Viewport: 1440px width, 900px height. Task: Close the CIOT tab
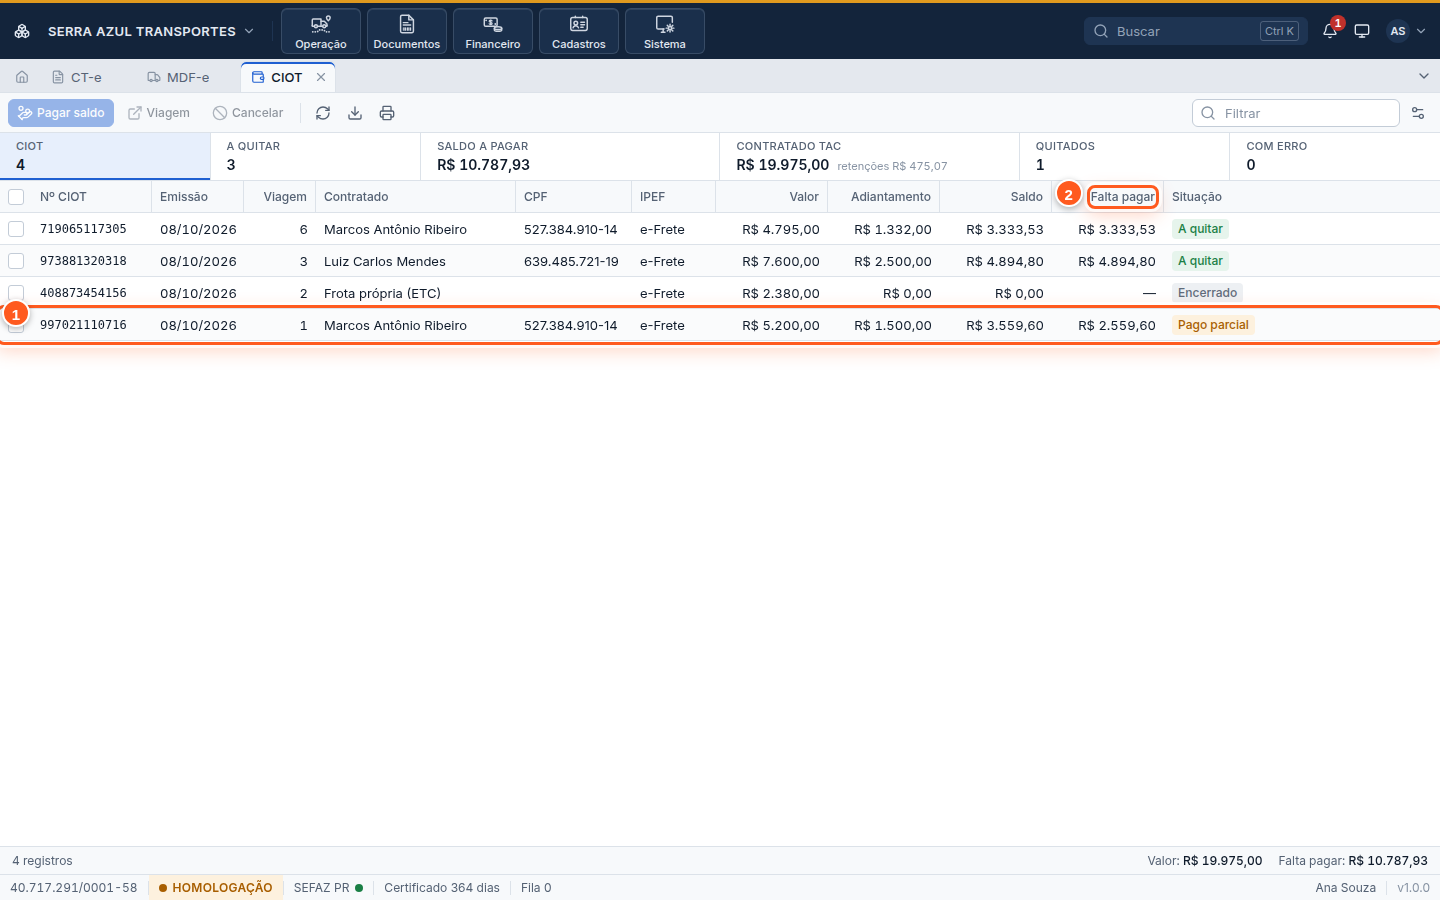pyautogui.click(x=321, y=77)
